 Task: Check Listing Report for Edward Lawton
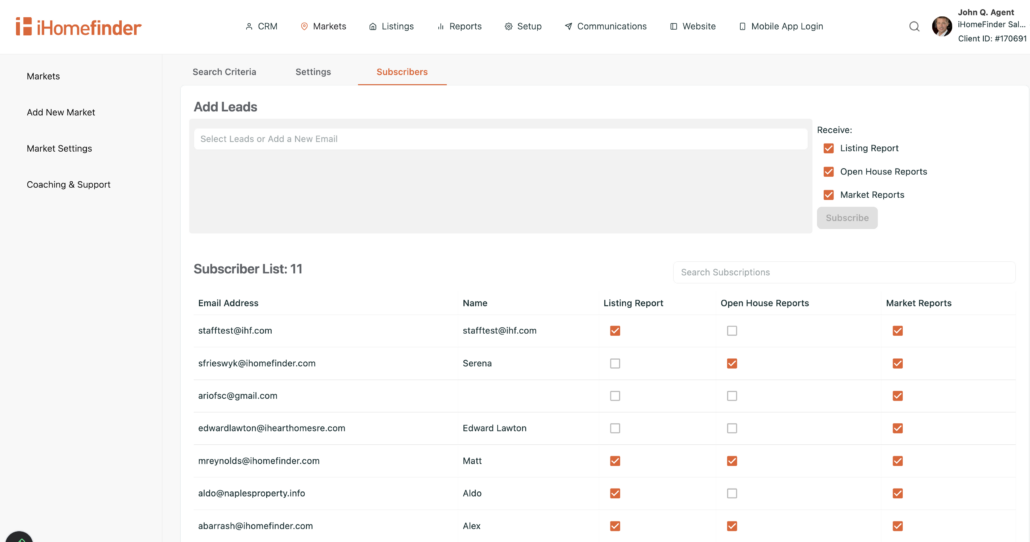615,428
